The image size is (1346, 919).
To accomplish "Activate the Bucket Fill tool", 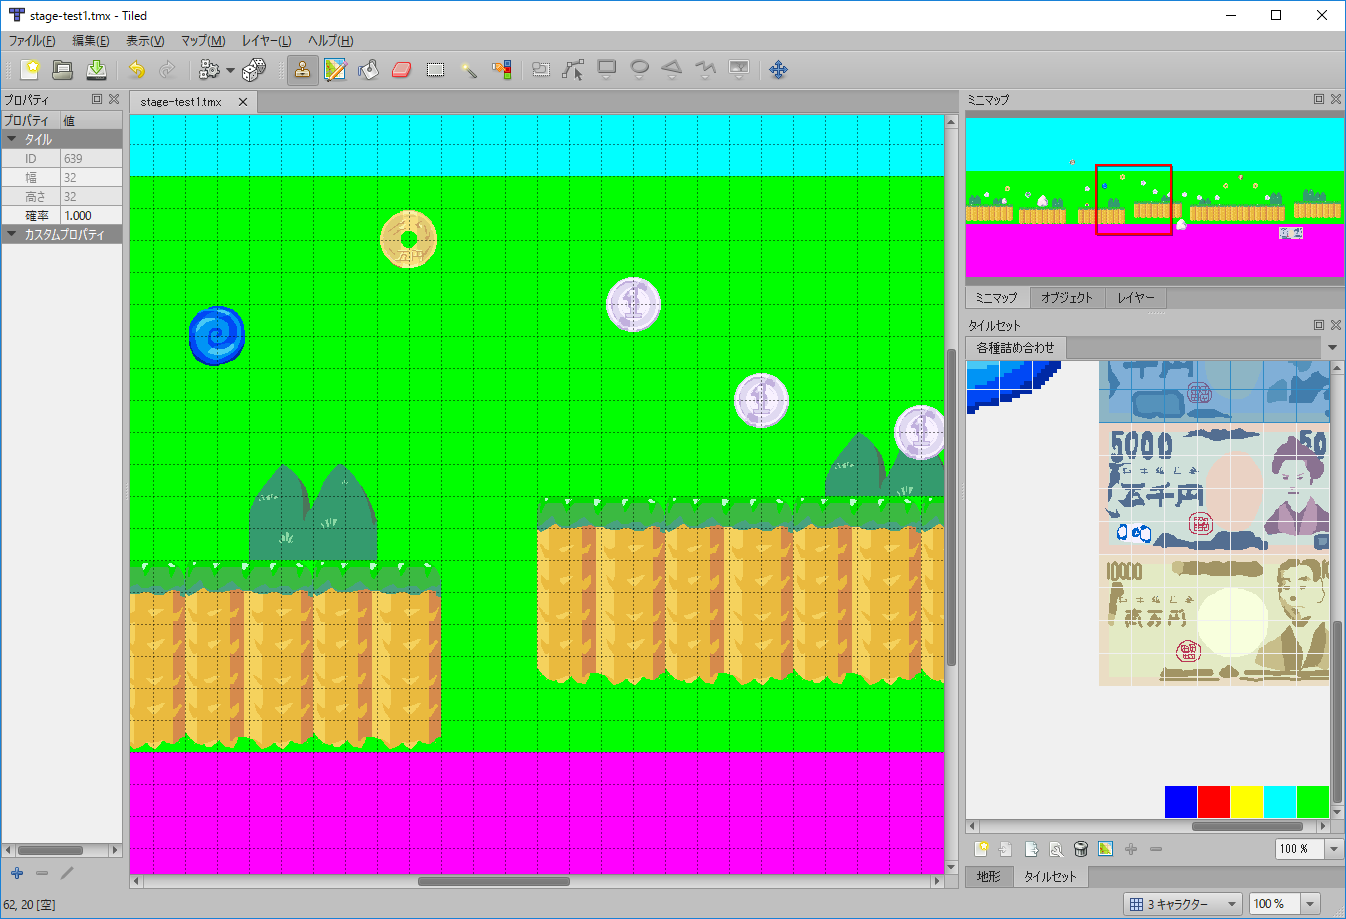I will 368,69.
